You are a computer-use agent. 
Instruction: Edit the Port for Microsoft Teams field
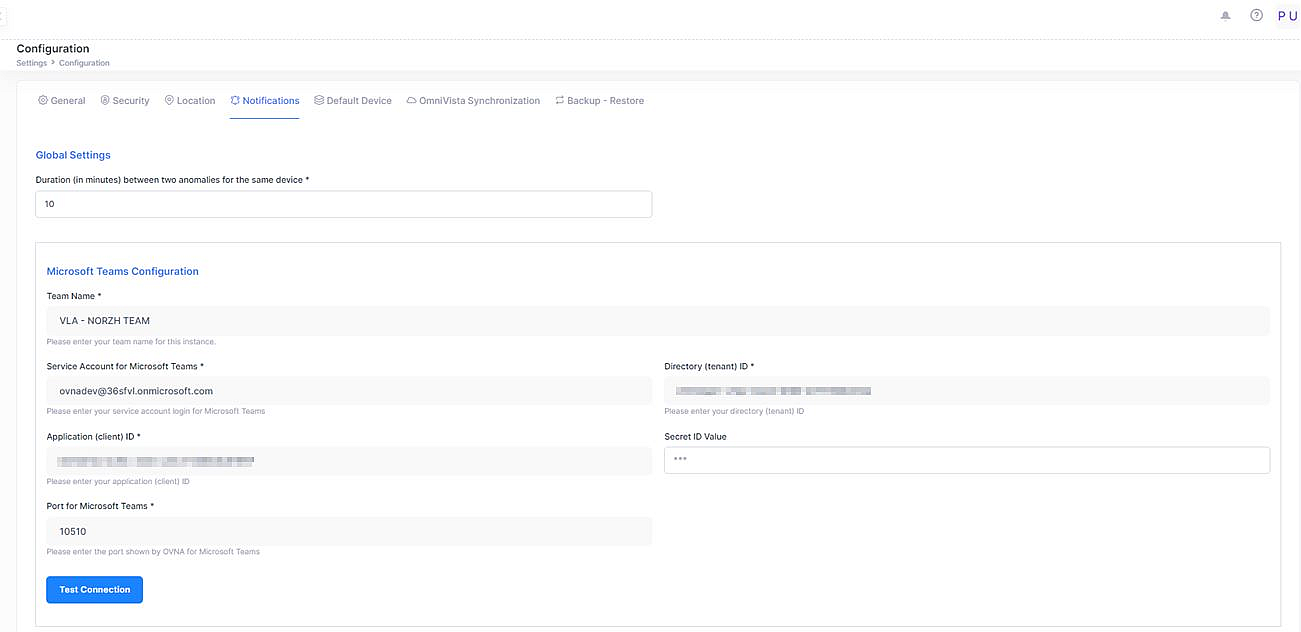click(348, 532)
